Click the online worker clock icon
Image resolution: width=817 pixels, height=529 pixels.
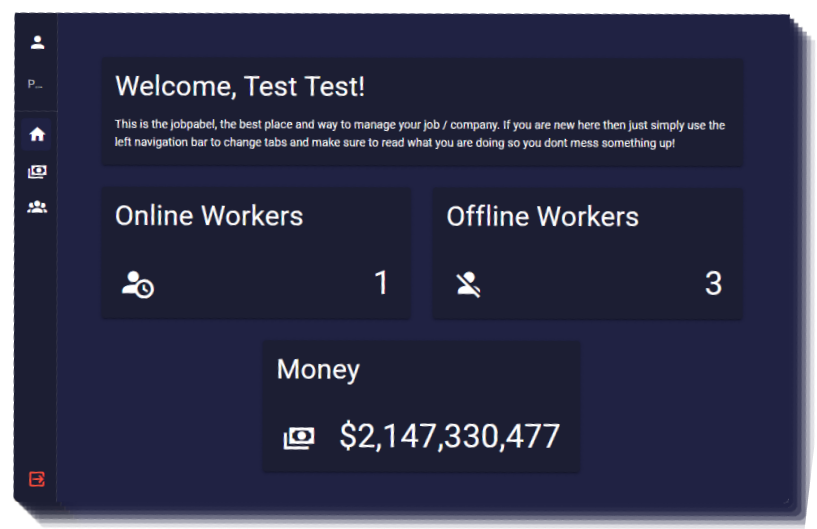pos(138,285)
